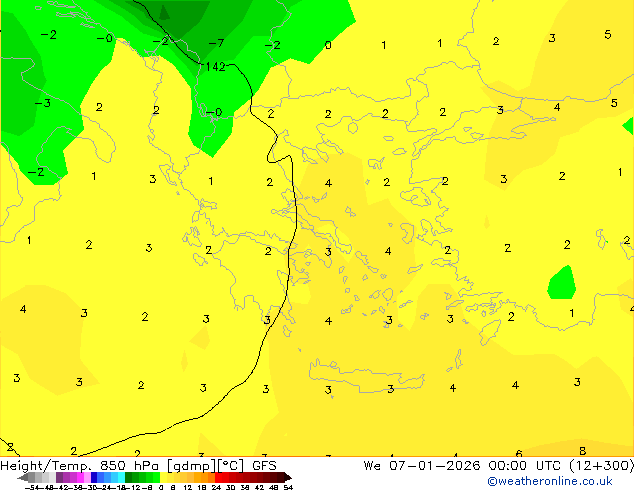Click the "8" temperature value
This screenshot has height=490, width=634.
coord(582,451)
